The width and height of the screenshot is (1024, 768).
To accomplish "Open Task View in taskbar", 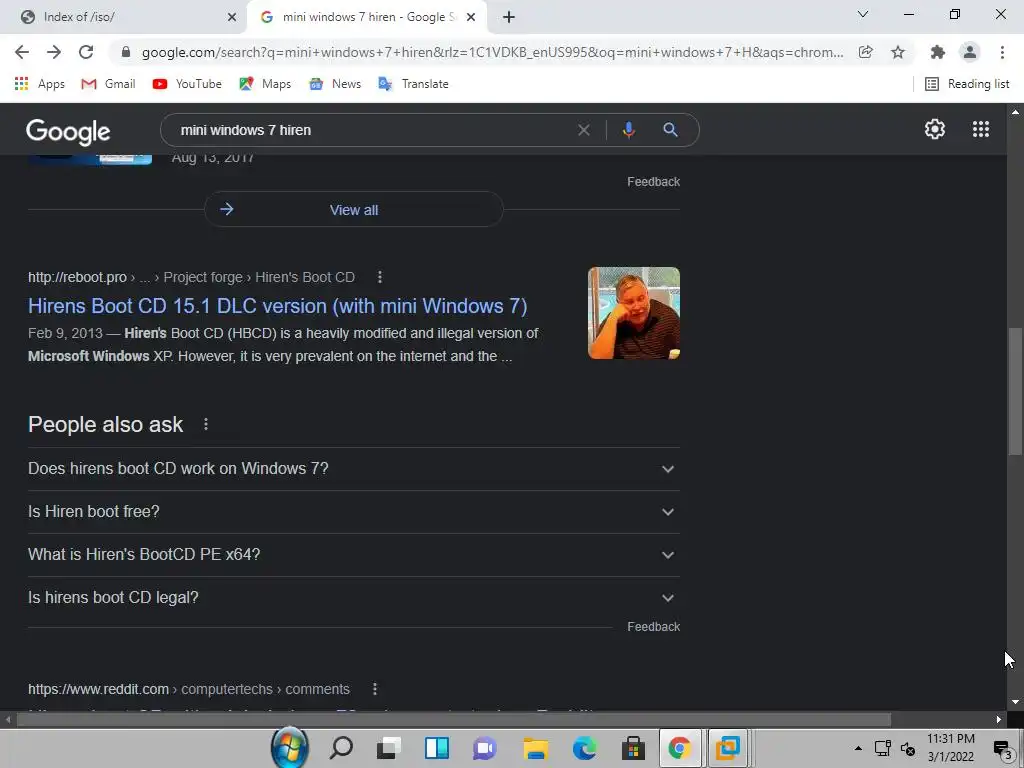I will pyautogui.click(x=389, y=748).
